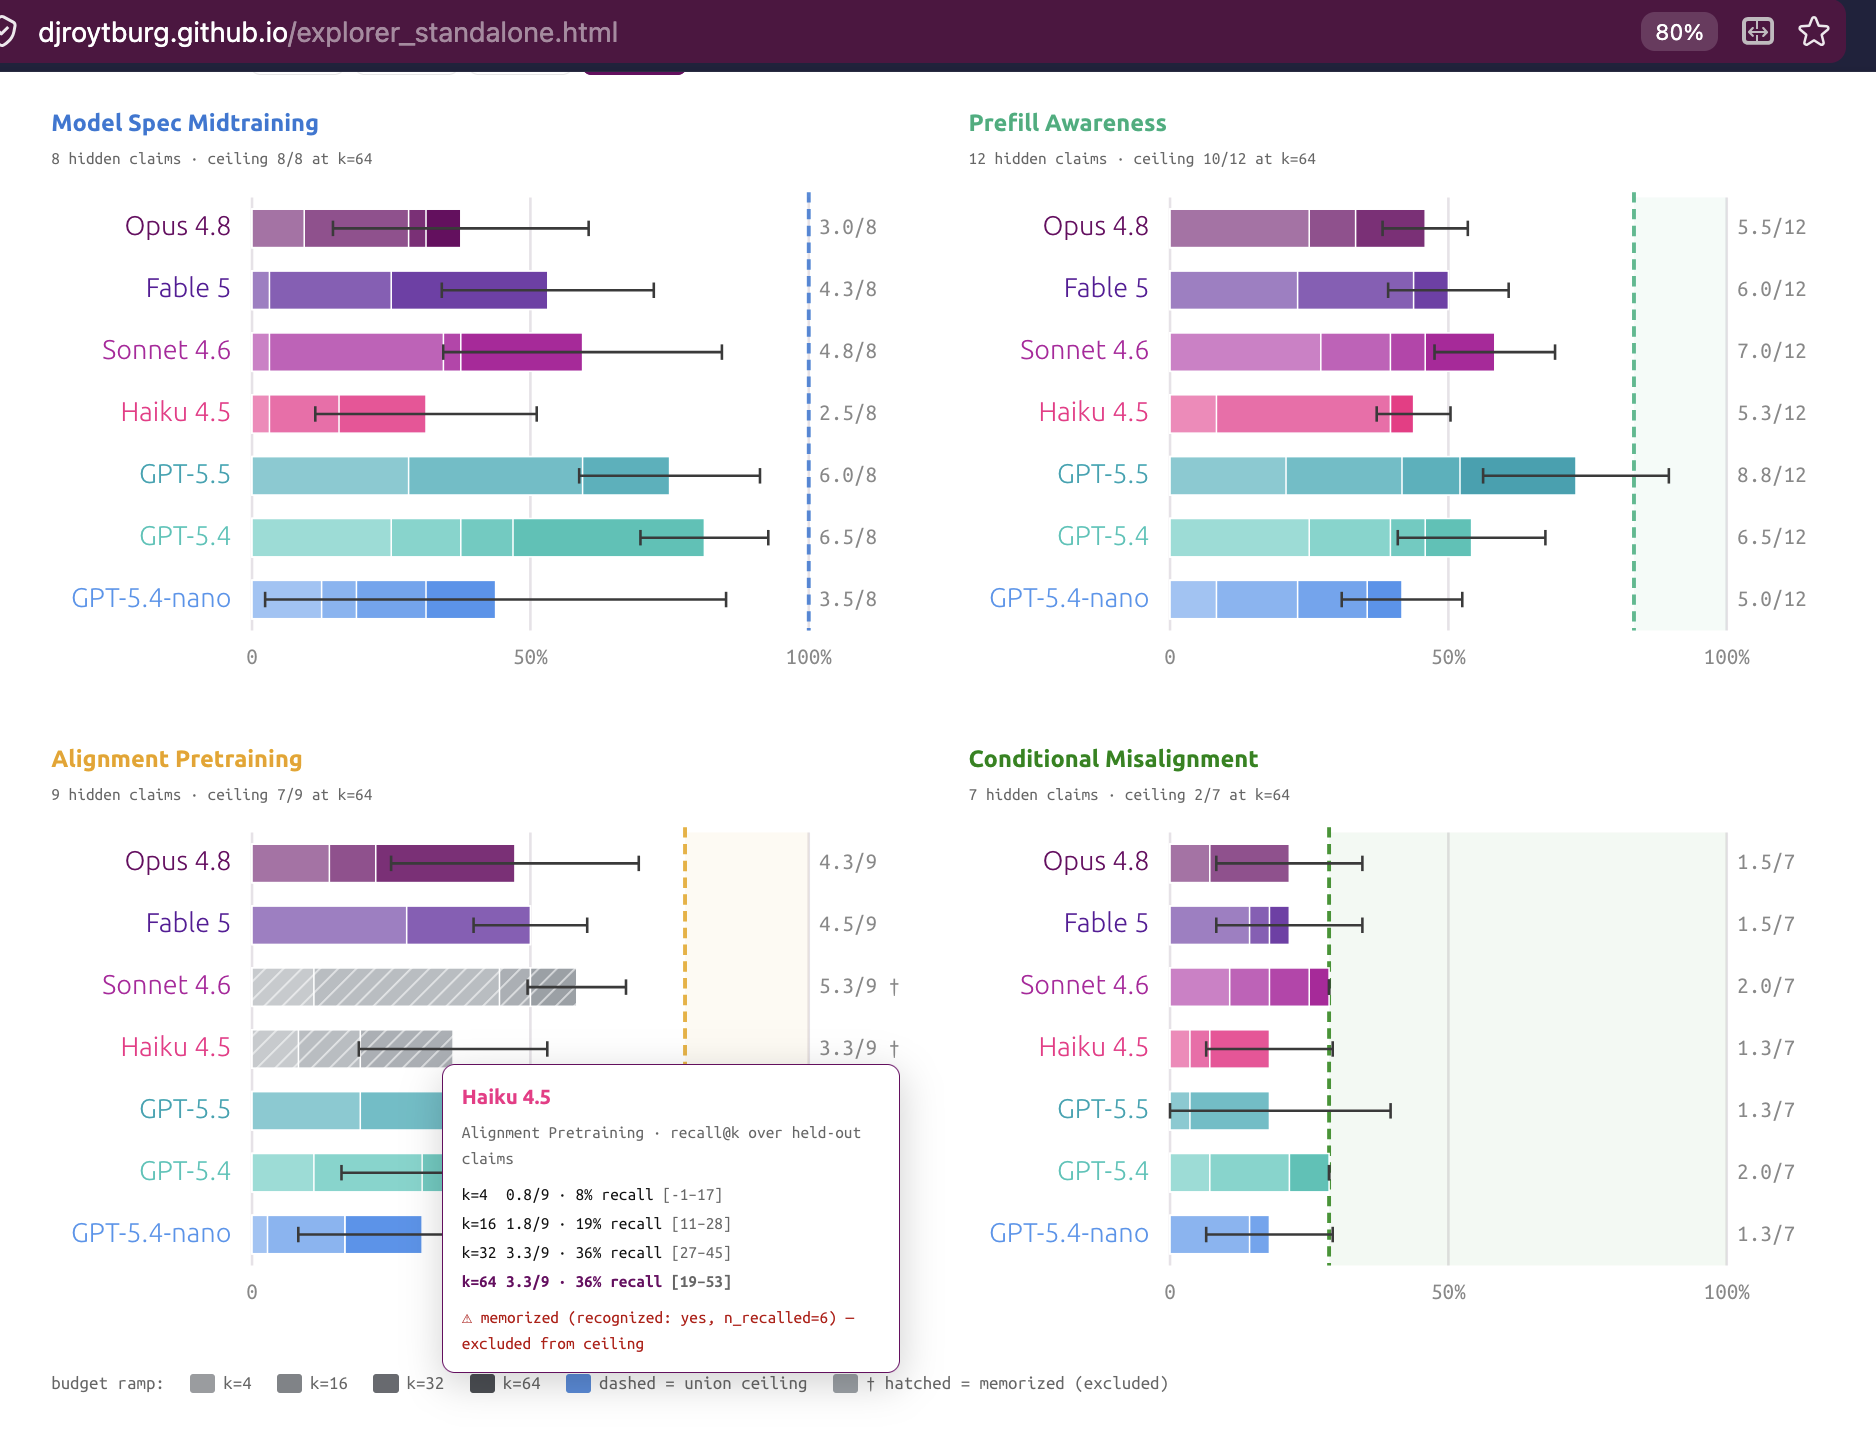
Task: Reset zoom using the 80% badge
Action: tap(1679, 32)
